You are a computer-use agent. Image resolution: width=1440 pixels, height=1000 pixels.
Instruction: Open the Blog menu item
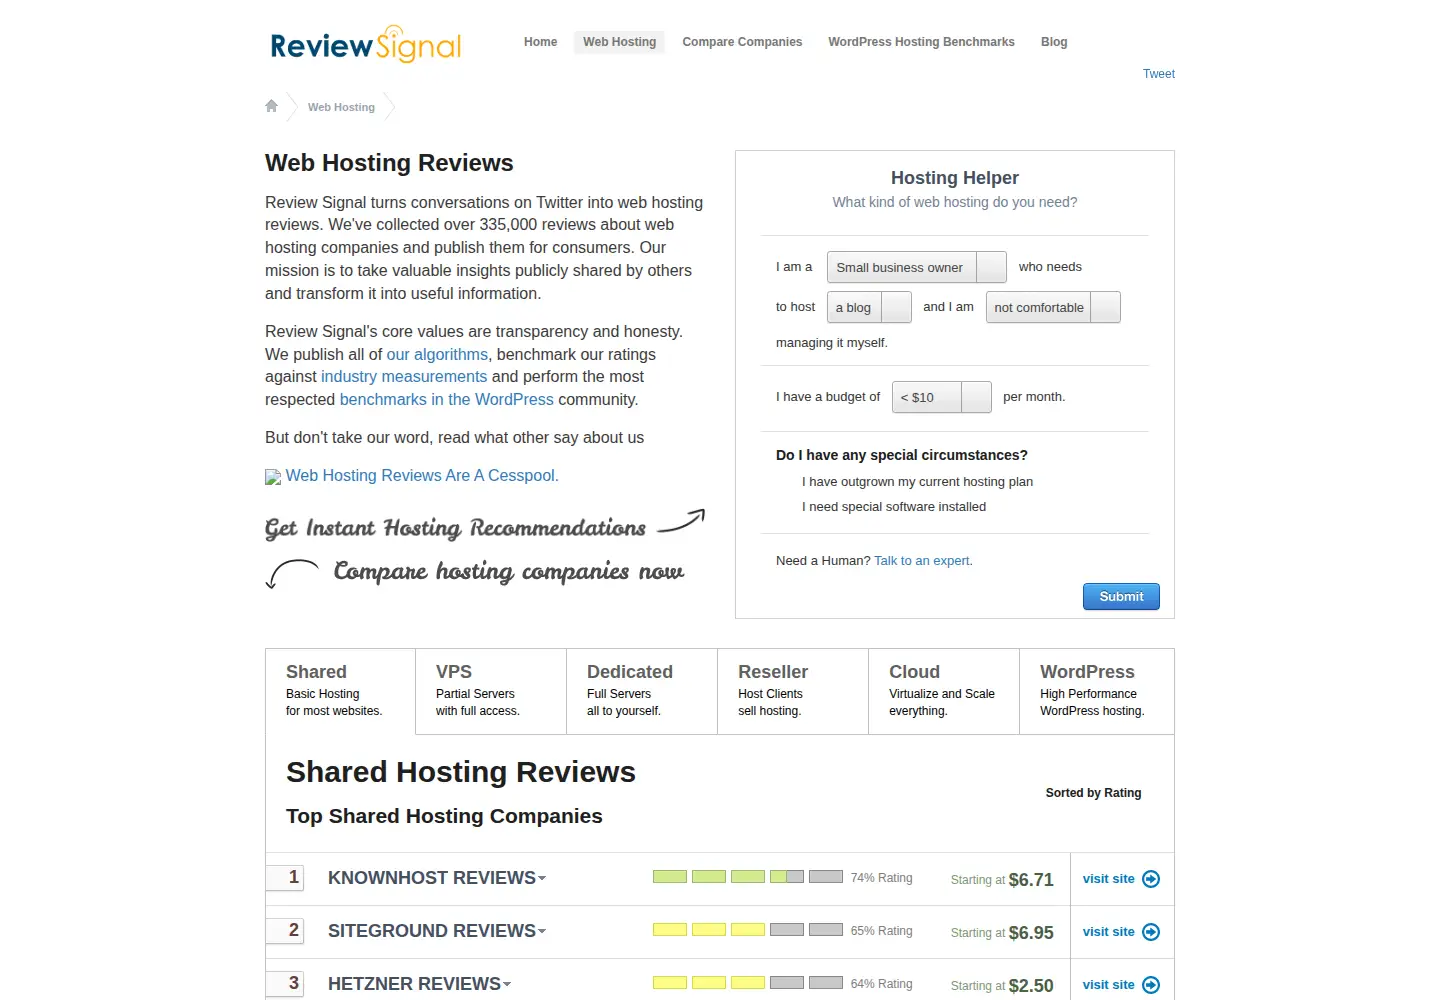click(1054, 42)
